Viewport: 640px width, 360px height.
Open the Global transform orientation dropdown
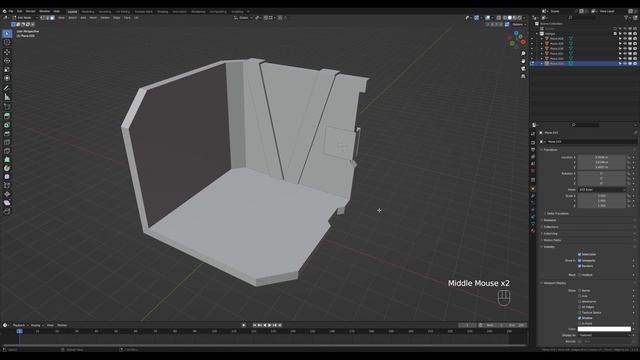pyautogui.click(x=243, y=18)
